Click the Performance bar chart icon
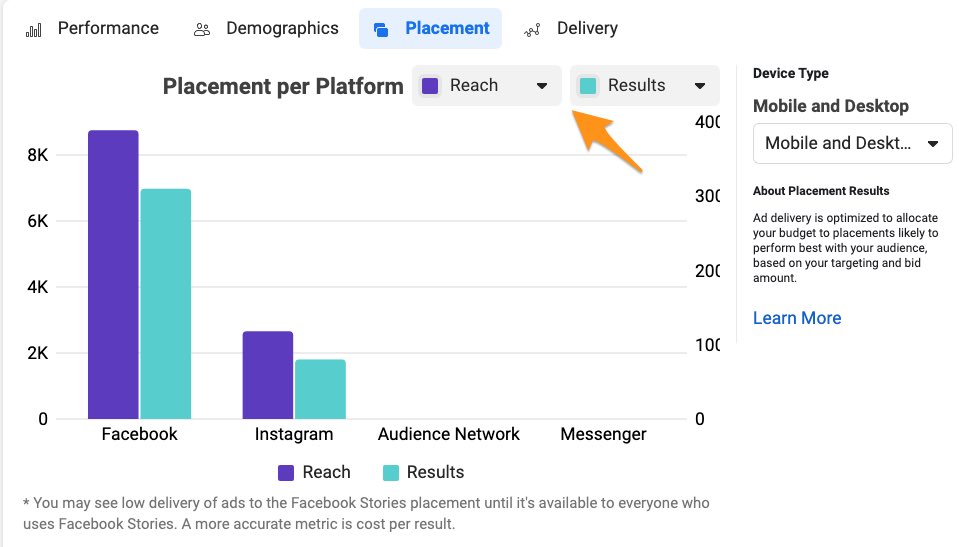This screenshot has width=959, height=547. coord(34,29)
